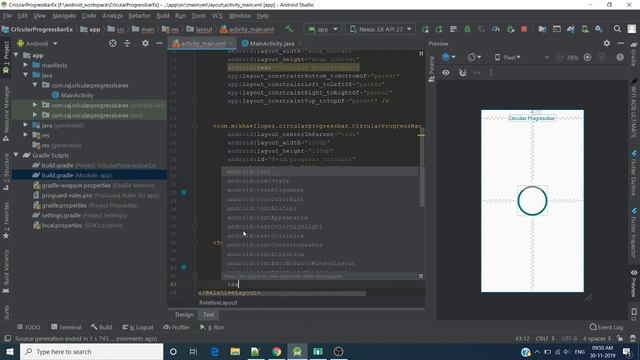This screenshot has height=360, width=640.
Task: Toggle the Project tool window side tab
Action: 6,57
